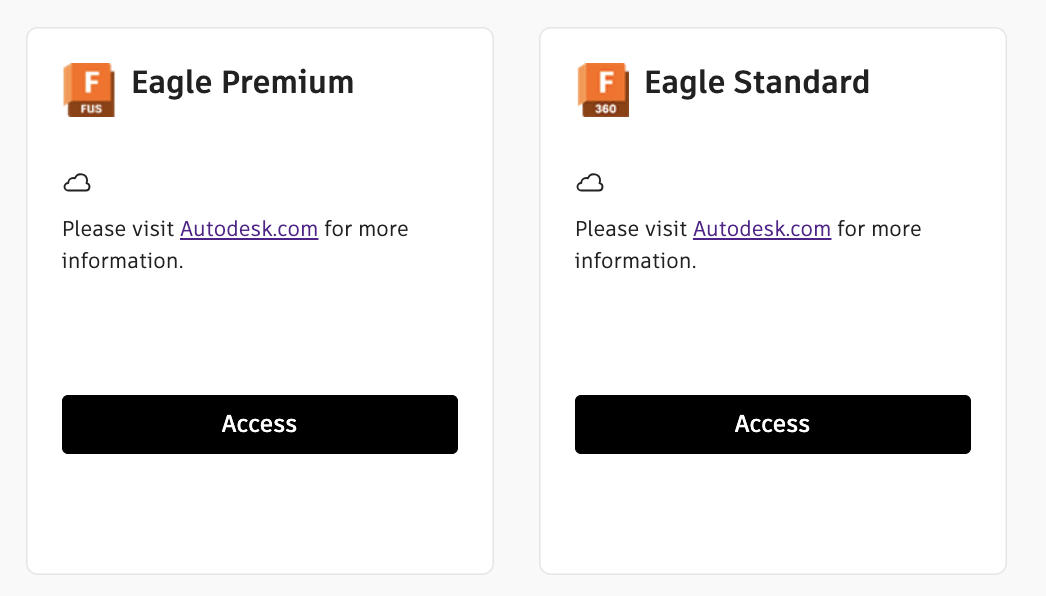Click the Eagle Premium title text
This screenshot has width=1046, height=596.
(x=242, y=83)
